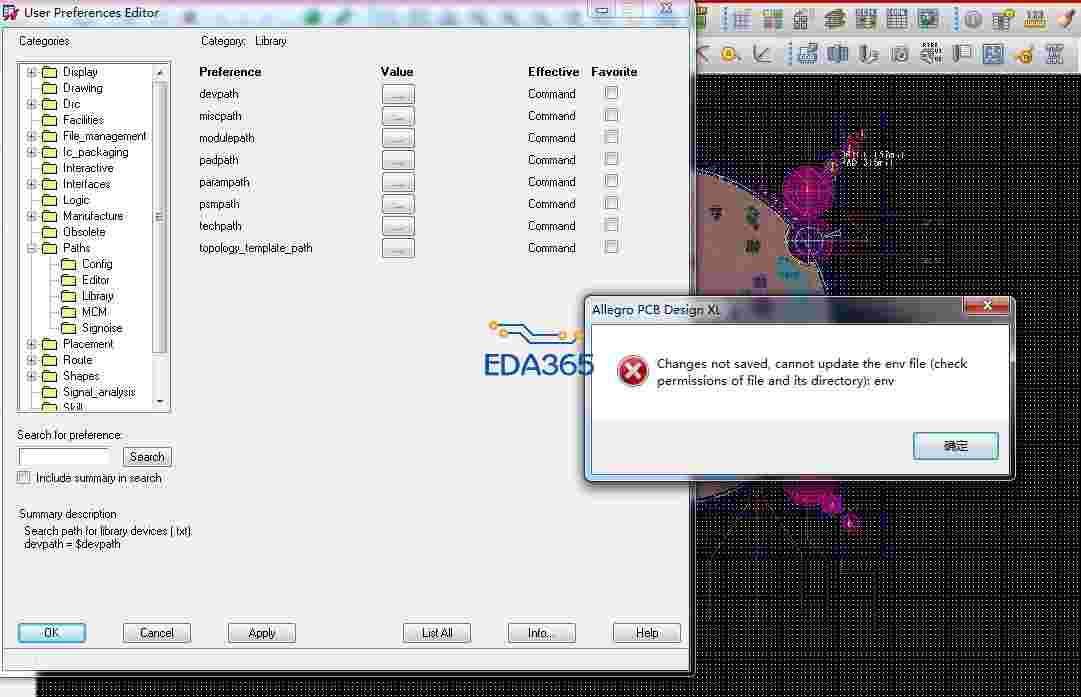Viewport: 1081px width, 697px height.
Task: Click the gold circle icon in second toolbar row
Action: pyautogui.click(x=729, y=54)
